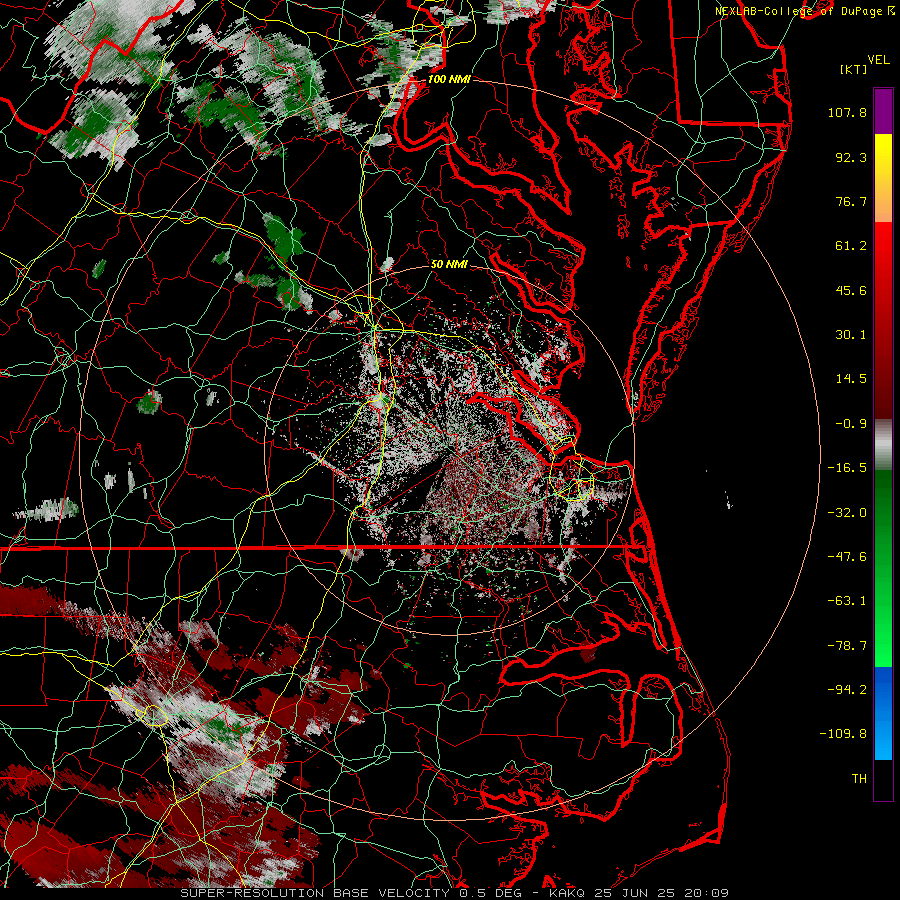Image resolution: width=900 pixels, height=900 pixels.
Task: Click the 76.7 velocity scale value
Action: click(x=851, y=201)
